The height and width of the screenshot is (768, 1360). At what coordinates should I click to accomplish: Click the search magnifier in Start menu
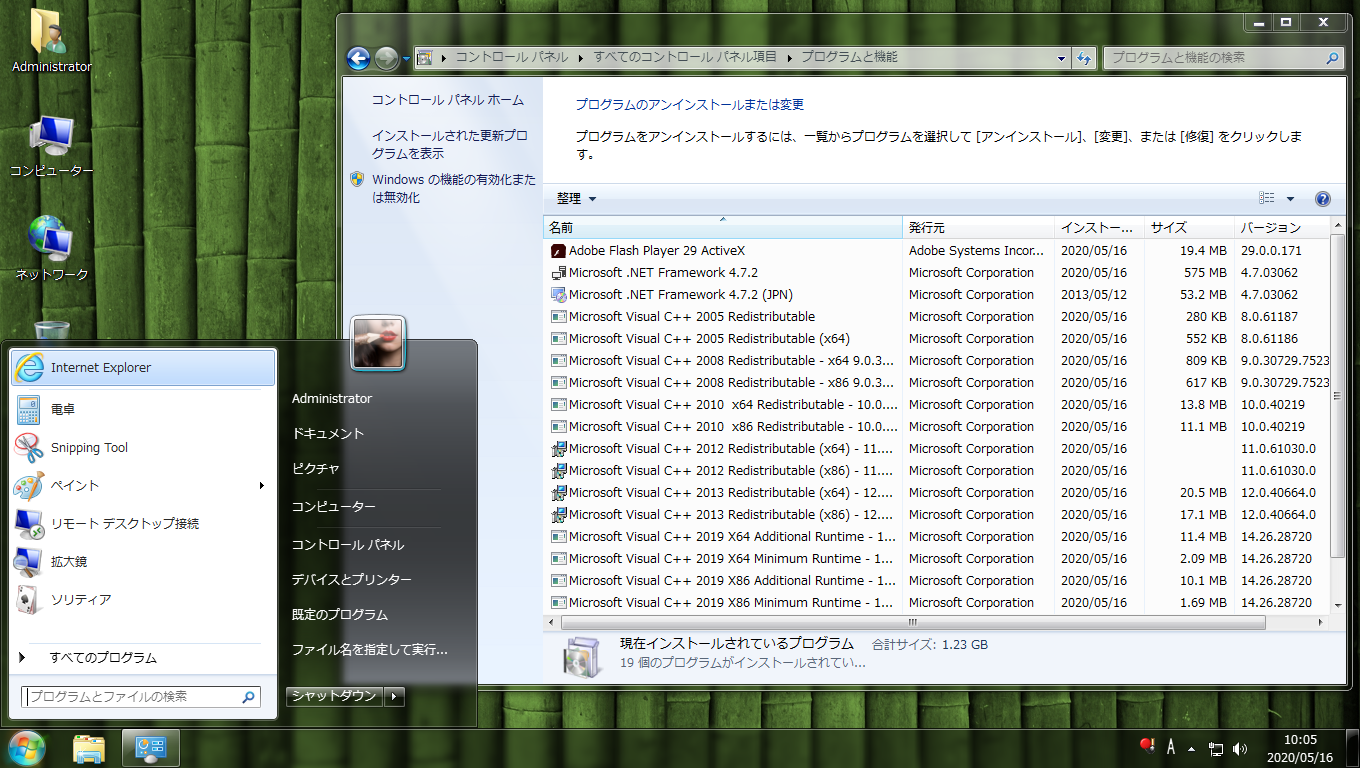click(x=249, y=697)
